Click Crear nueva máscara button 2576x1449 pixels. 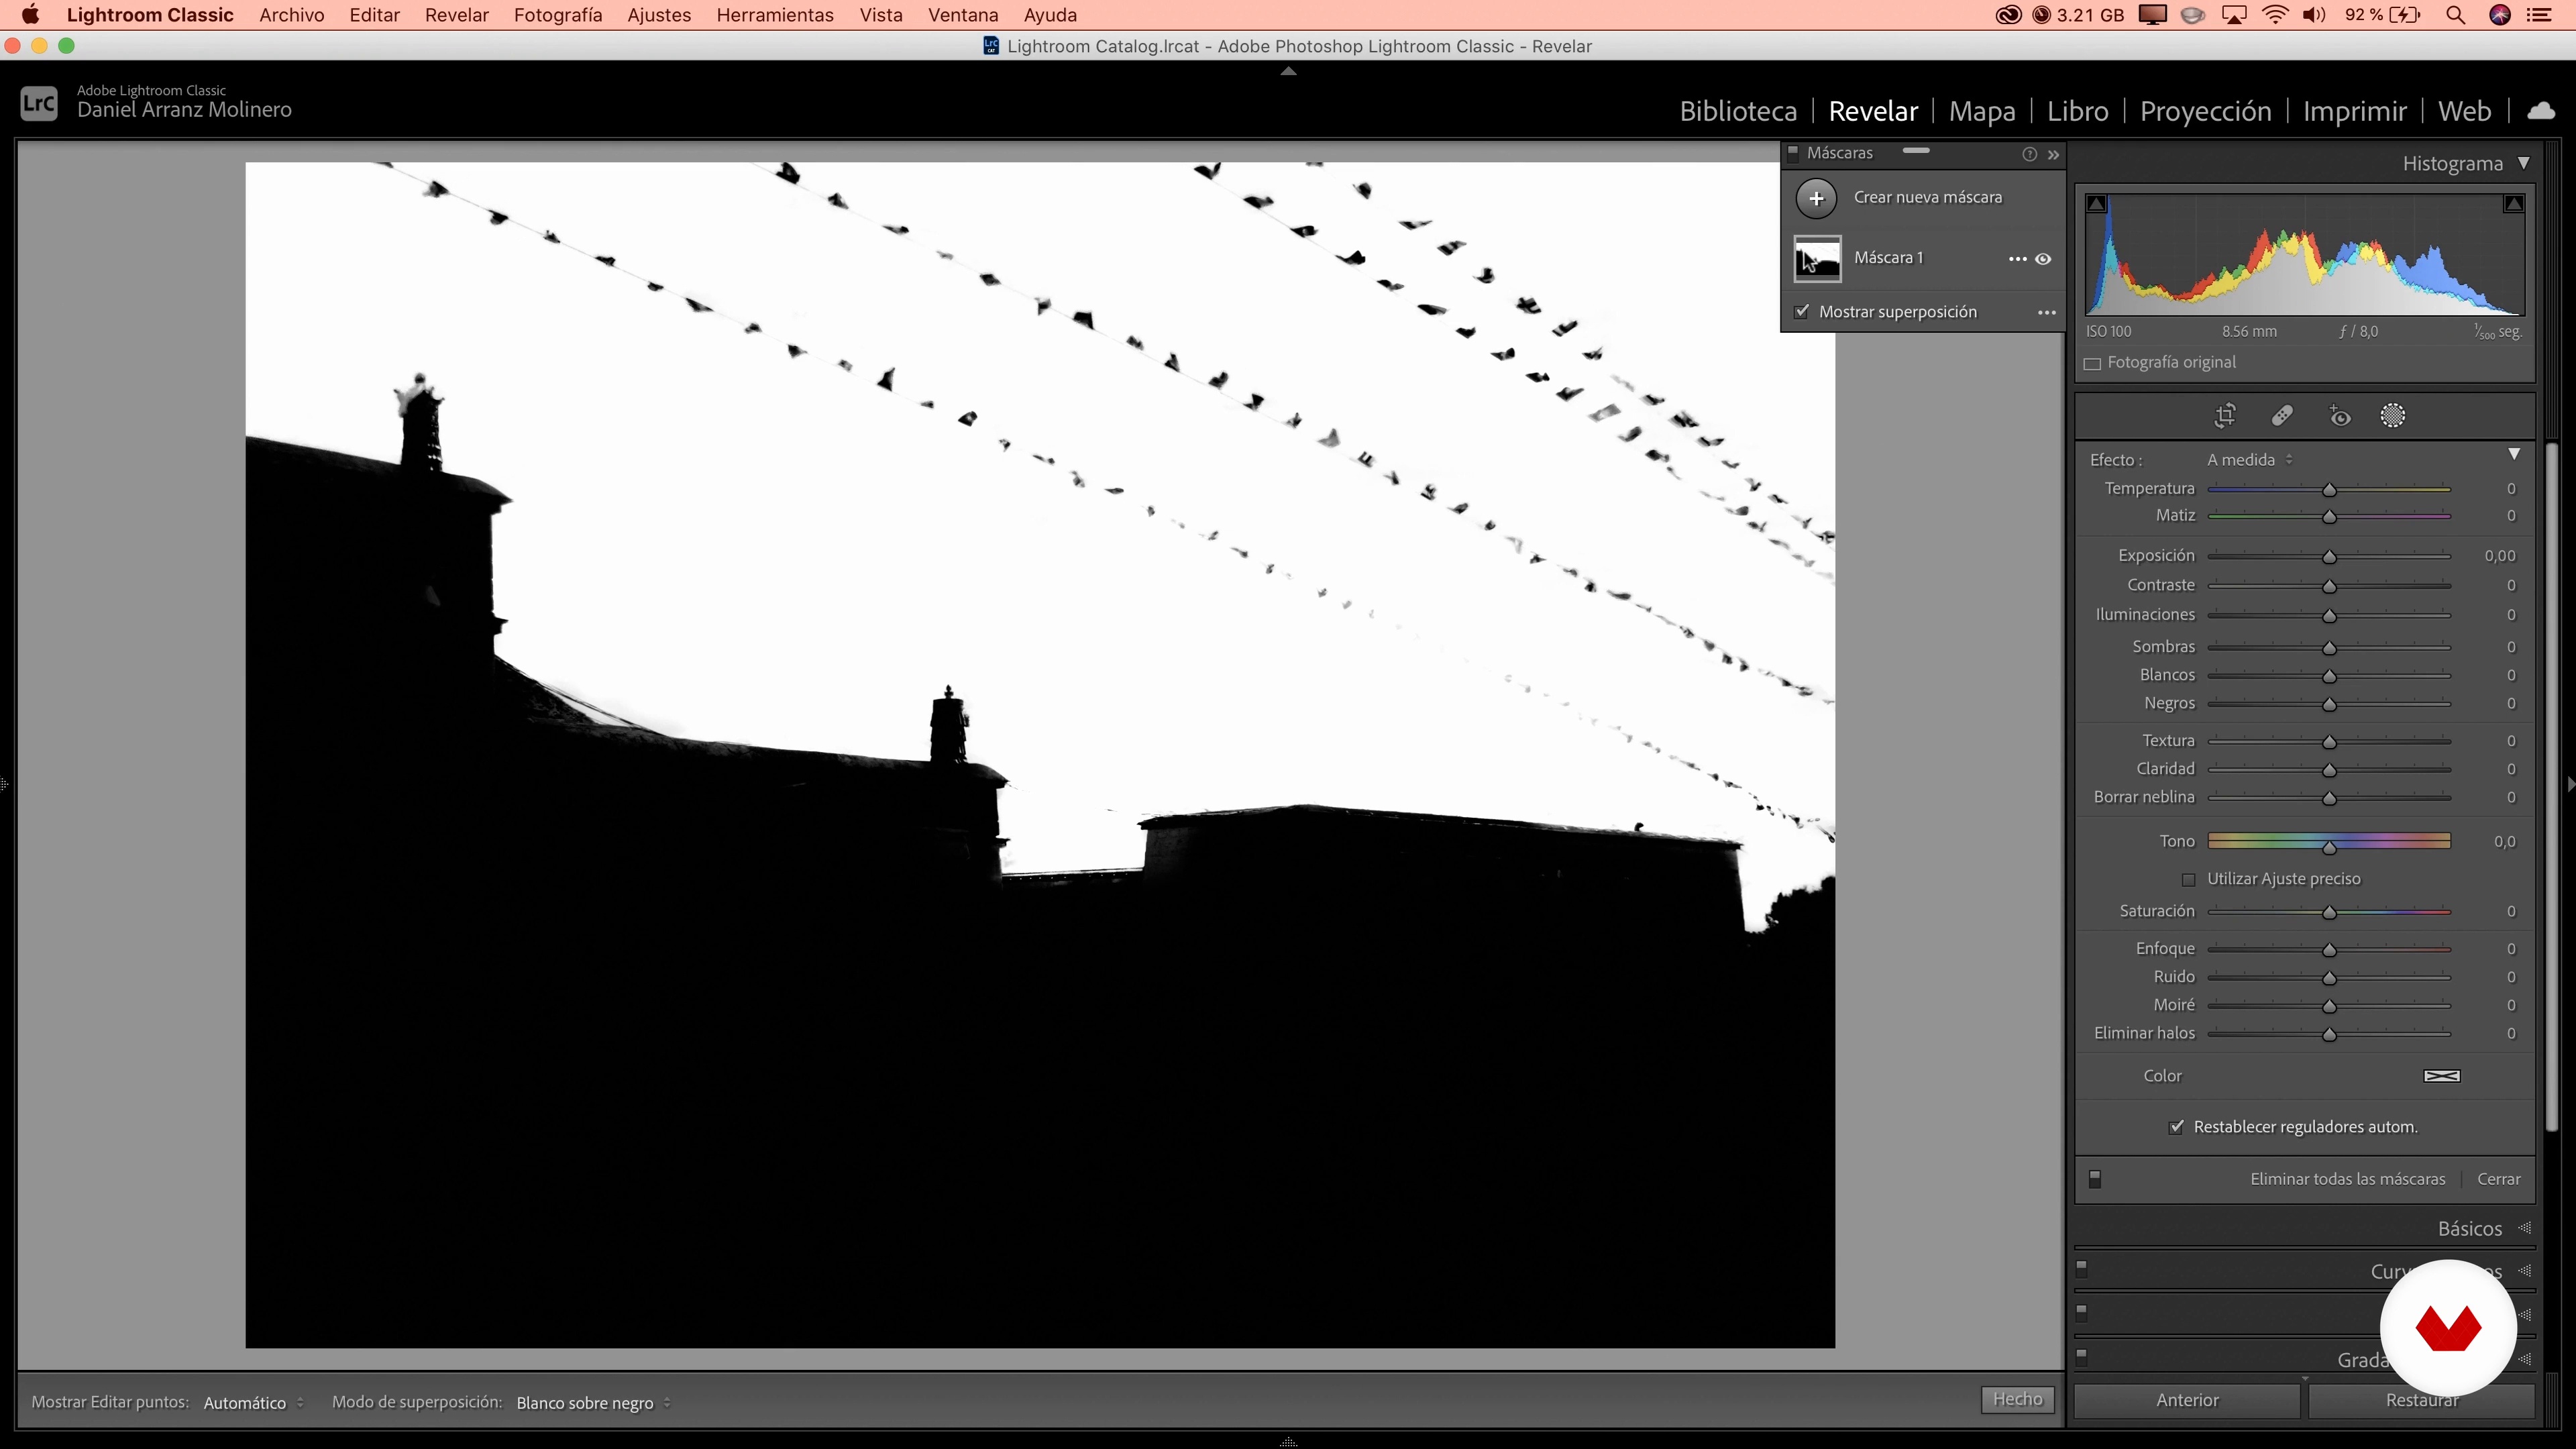(1927, 198)
